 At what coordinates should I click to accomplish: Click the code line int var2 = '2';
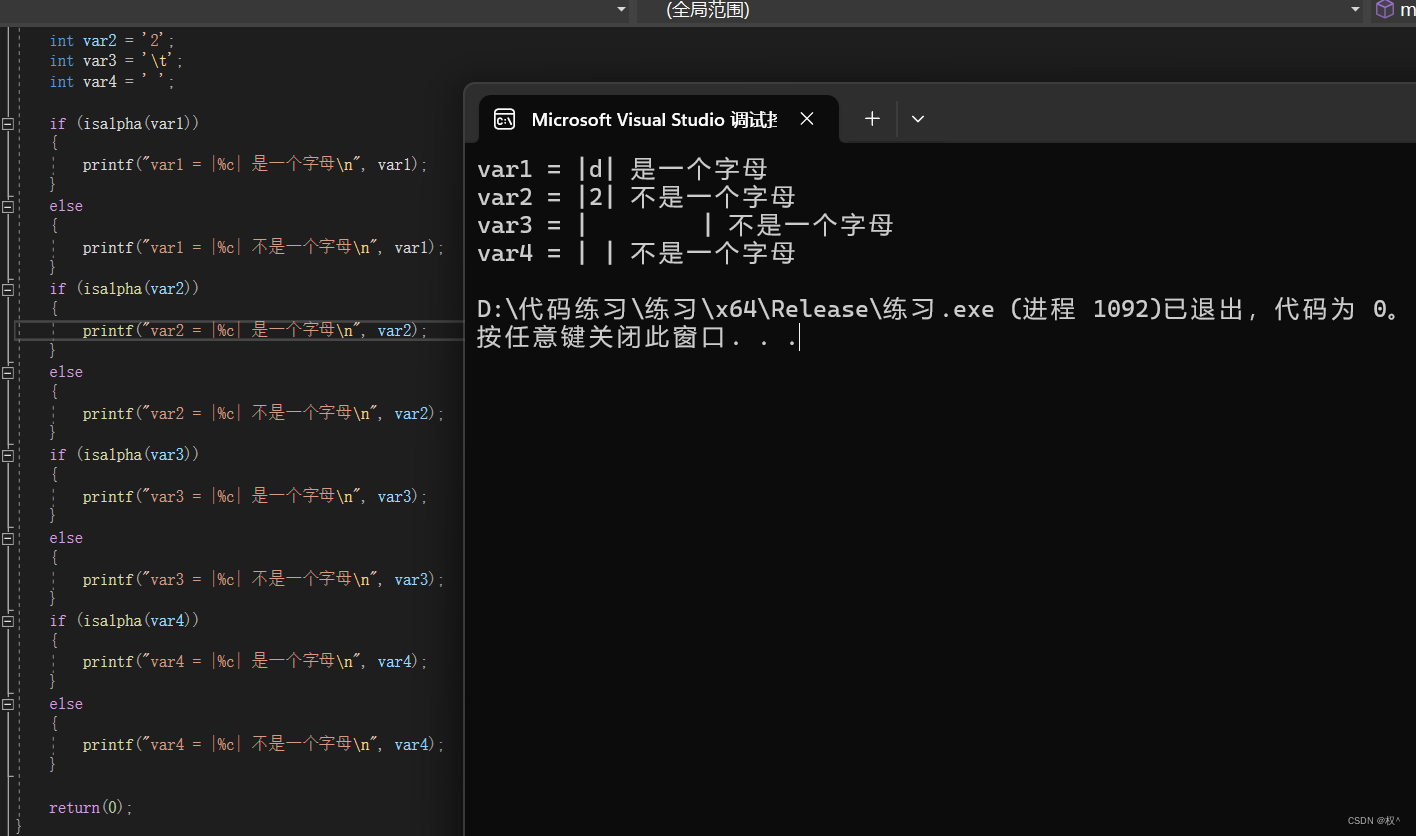112,41
